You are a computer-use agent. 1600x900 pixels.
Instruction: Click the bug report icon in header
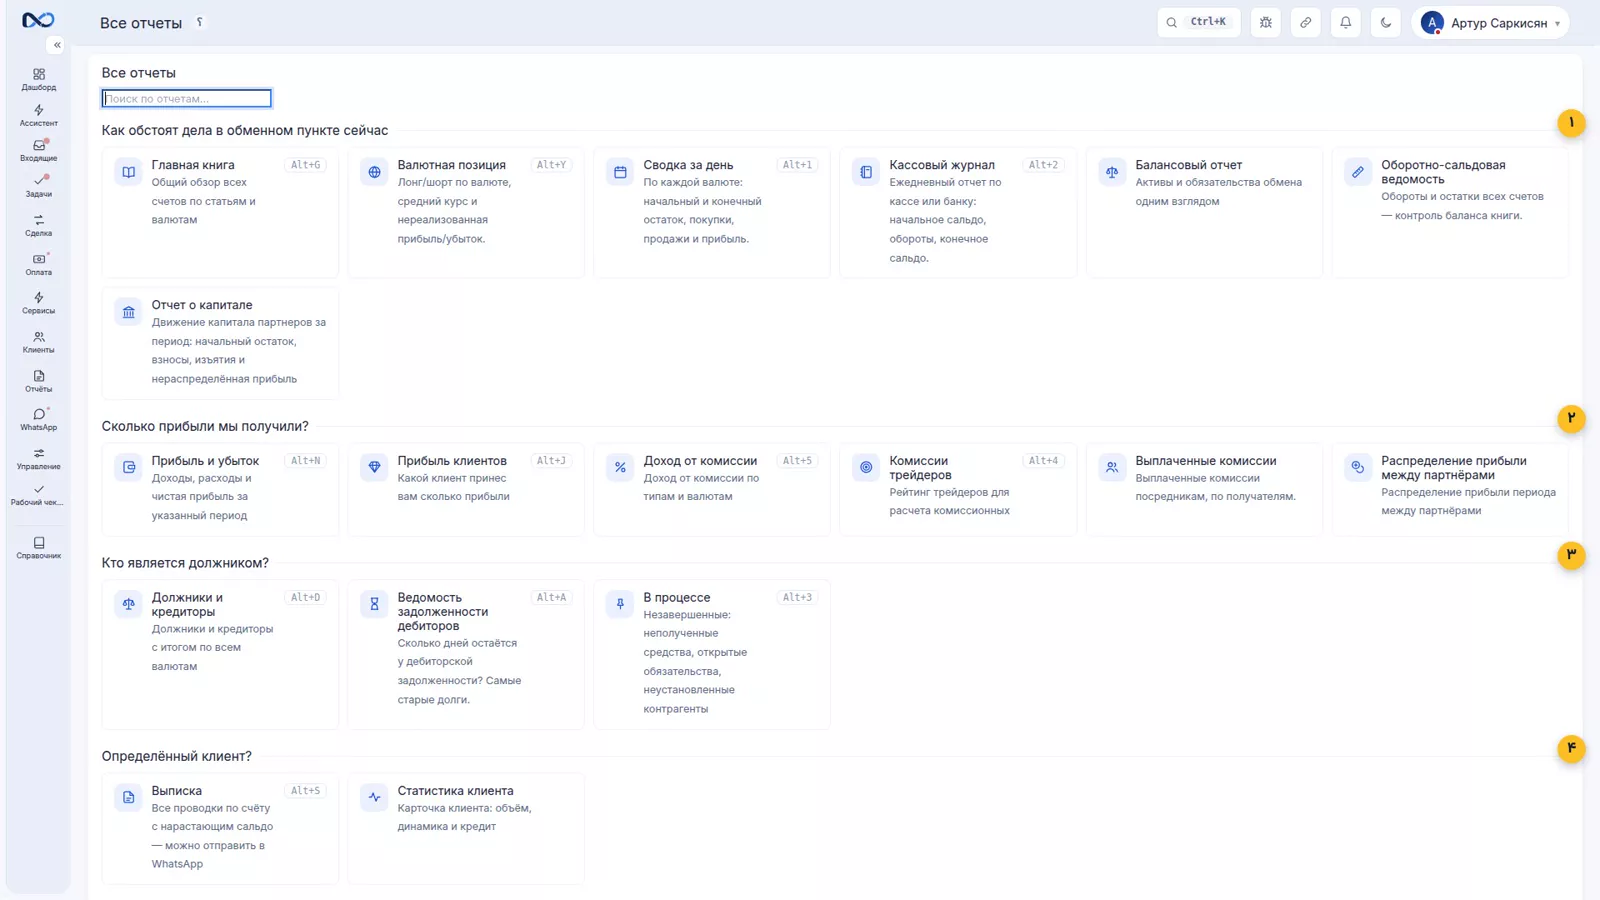[x=1266, y=22]
